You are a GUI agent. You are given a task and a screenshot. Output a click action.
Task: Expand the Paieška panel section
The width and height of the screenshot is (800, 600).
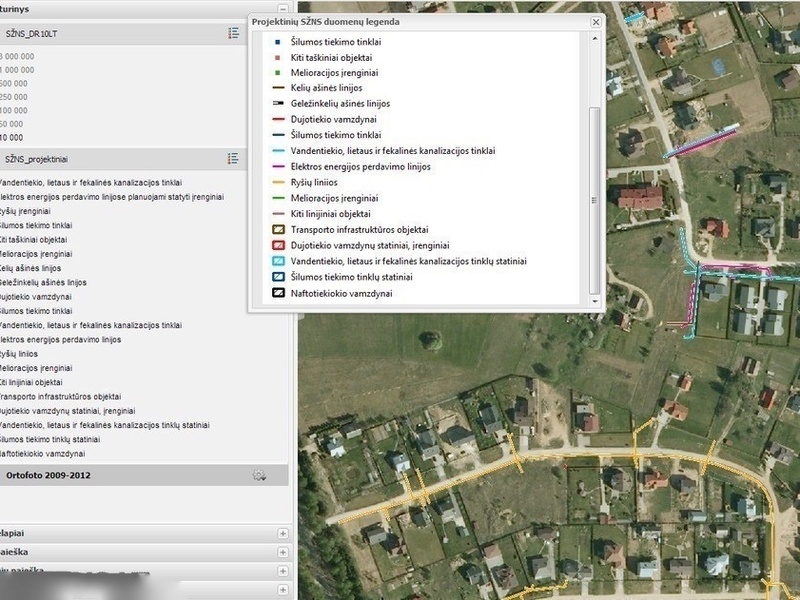tap(283, 552)
